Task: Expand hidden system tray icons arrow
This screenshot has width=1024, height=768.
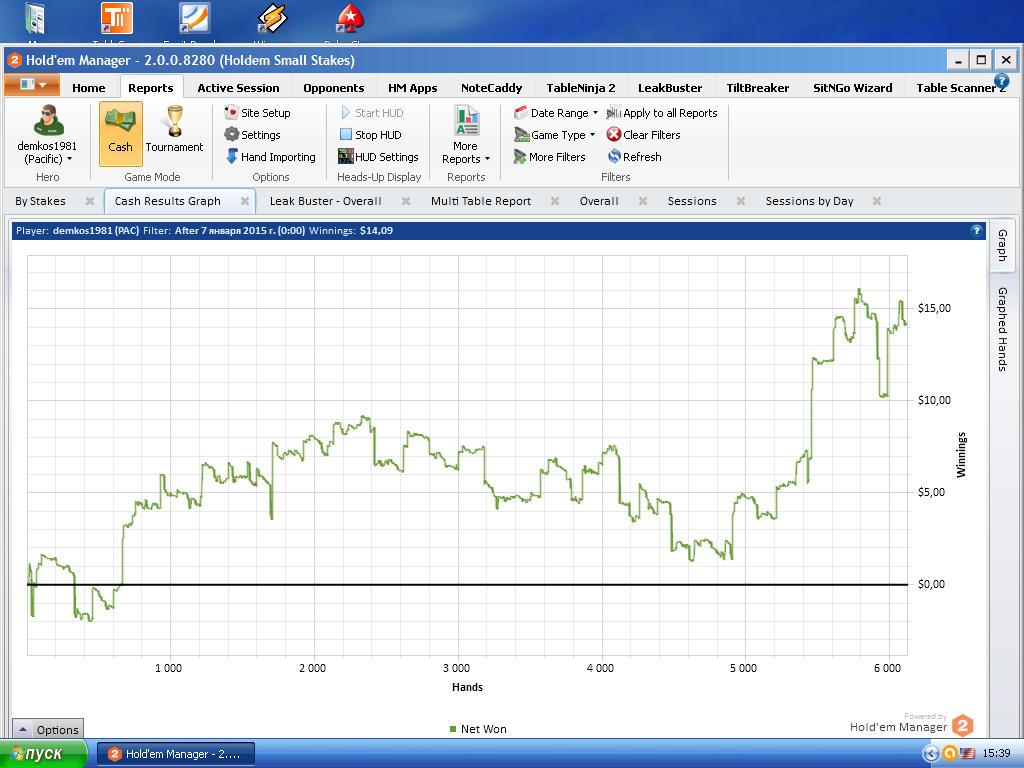Action: click(x=930, y=754)
